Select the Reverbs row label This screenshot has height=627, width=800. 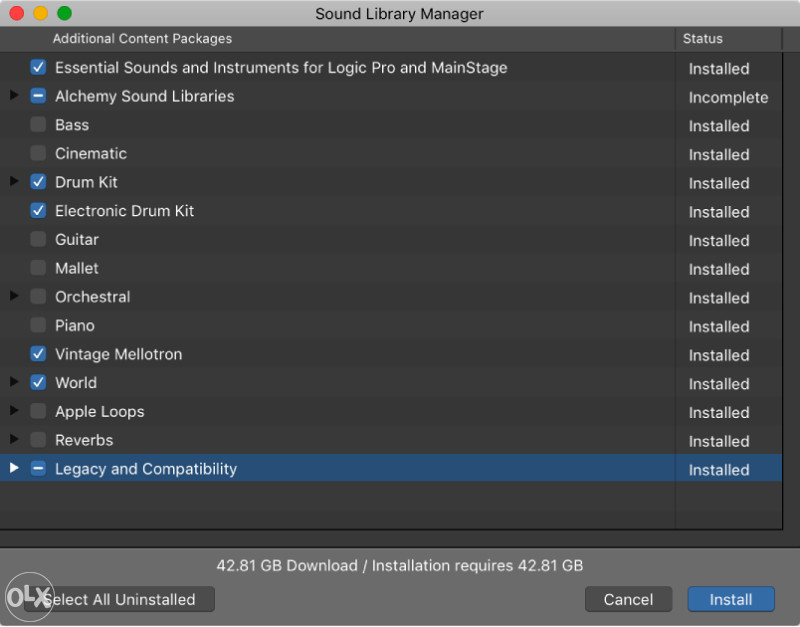[x=84, y=440]
